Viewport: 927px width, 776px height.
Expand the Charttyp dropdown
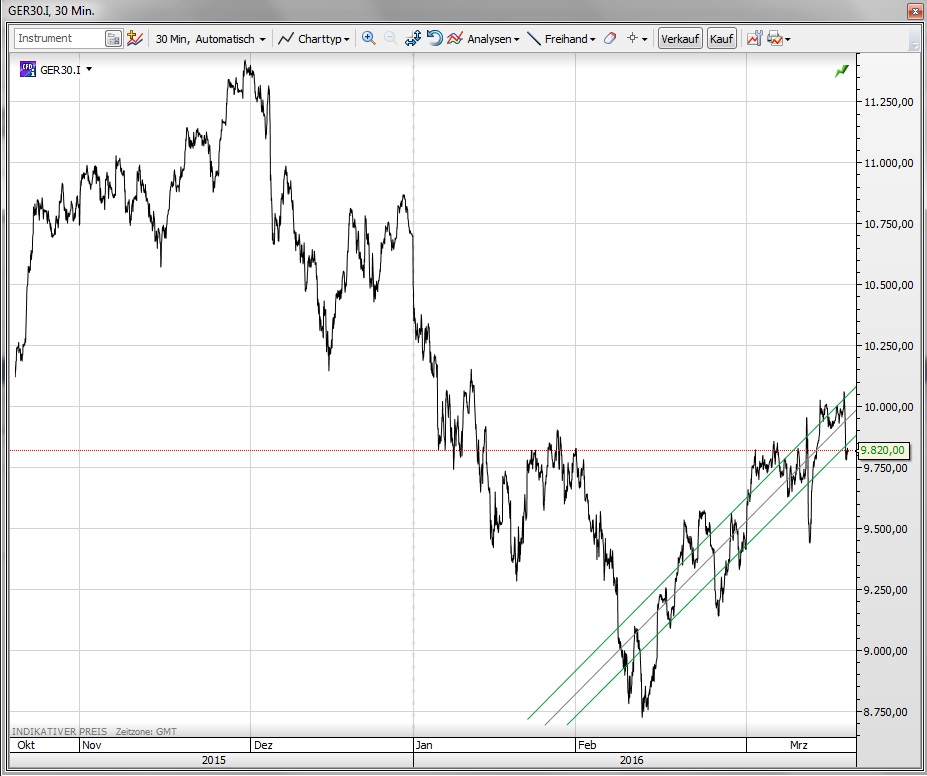[x=314, y=39]
